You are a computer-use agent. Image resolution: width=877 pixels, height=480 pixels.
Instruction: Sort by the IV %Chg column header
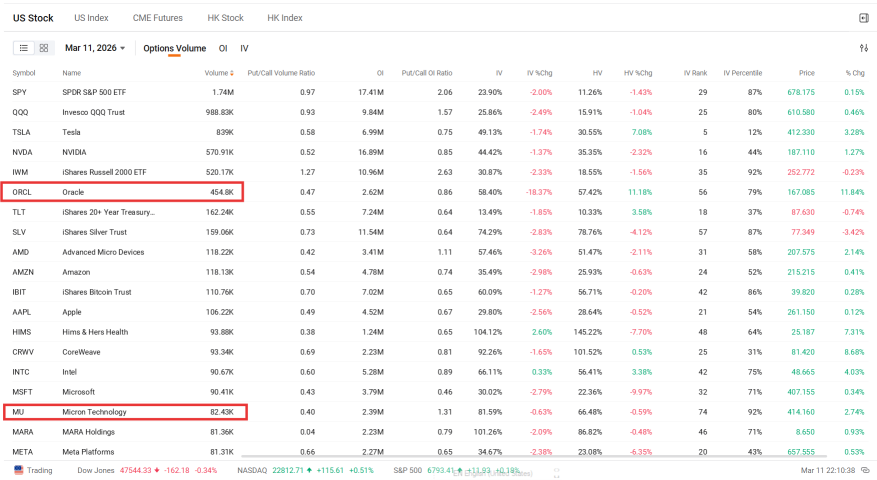[539, 73]
